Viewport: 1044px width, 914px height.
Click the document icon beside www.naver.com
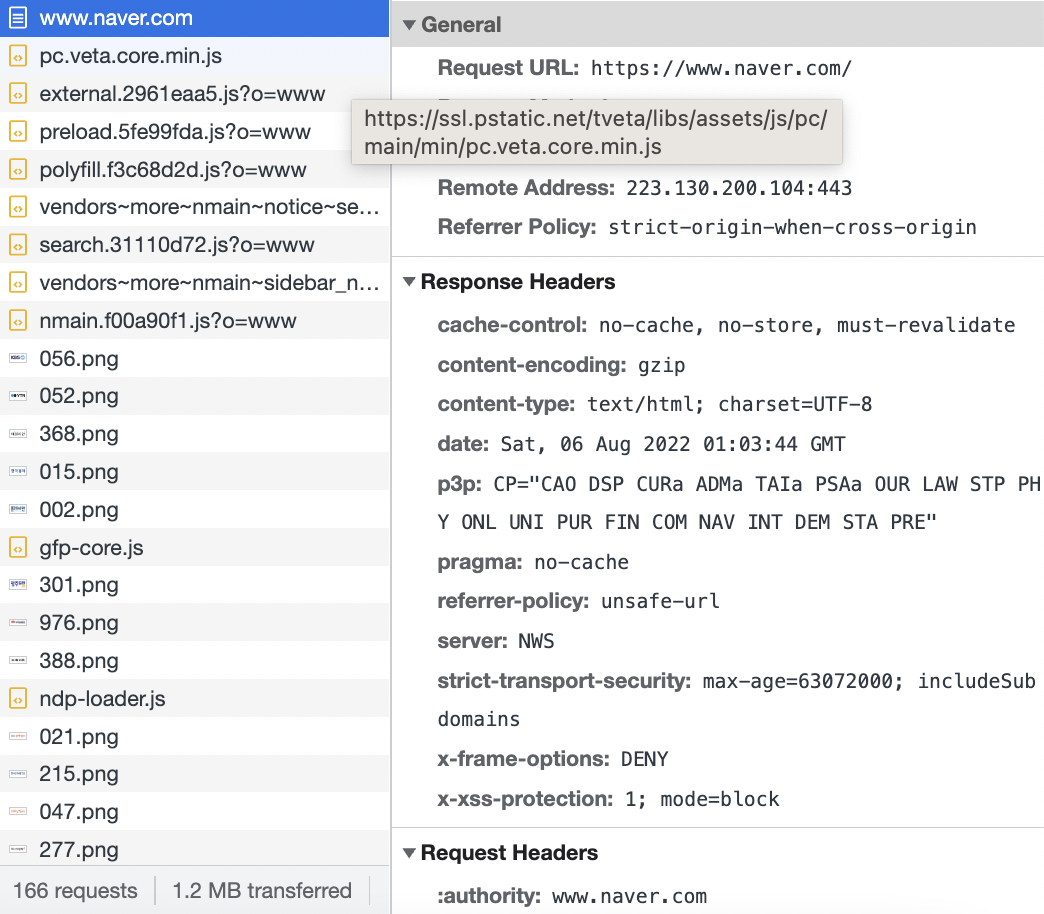click(18, 18)
